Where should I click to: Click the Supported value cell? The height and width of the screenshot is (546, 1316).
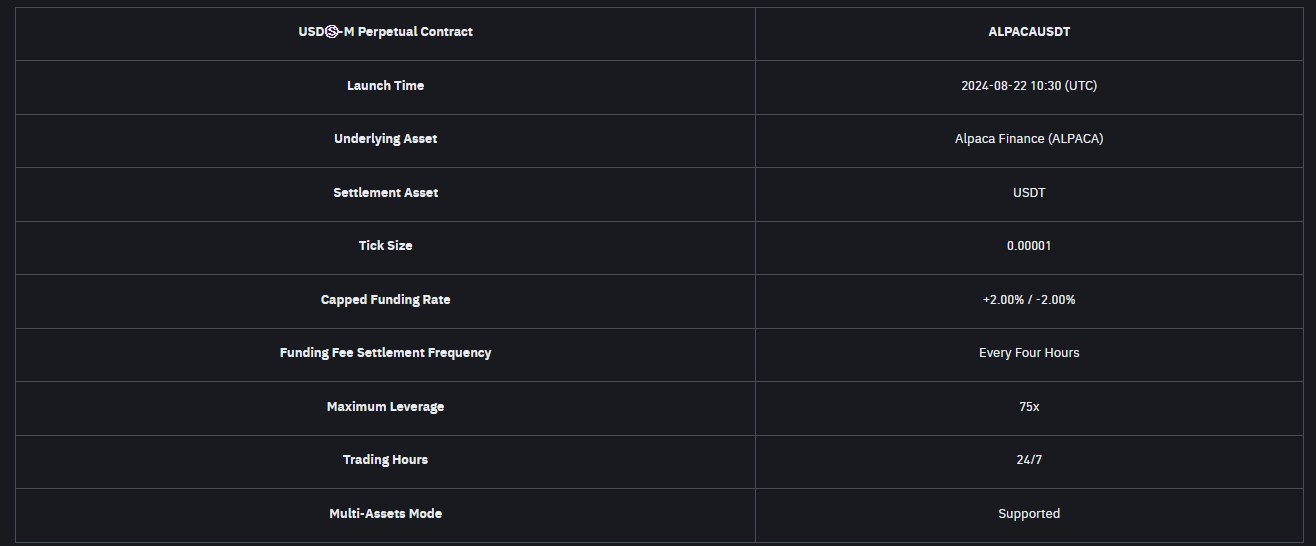pos(1029,514)
